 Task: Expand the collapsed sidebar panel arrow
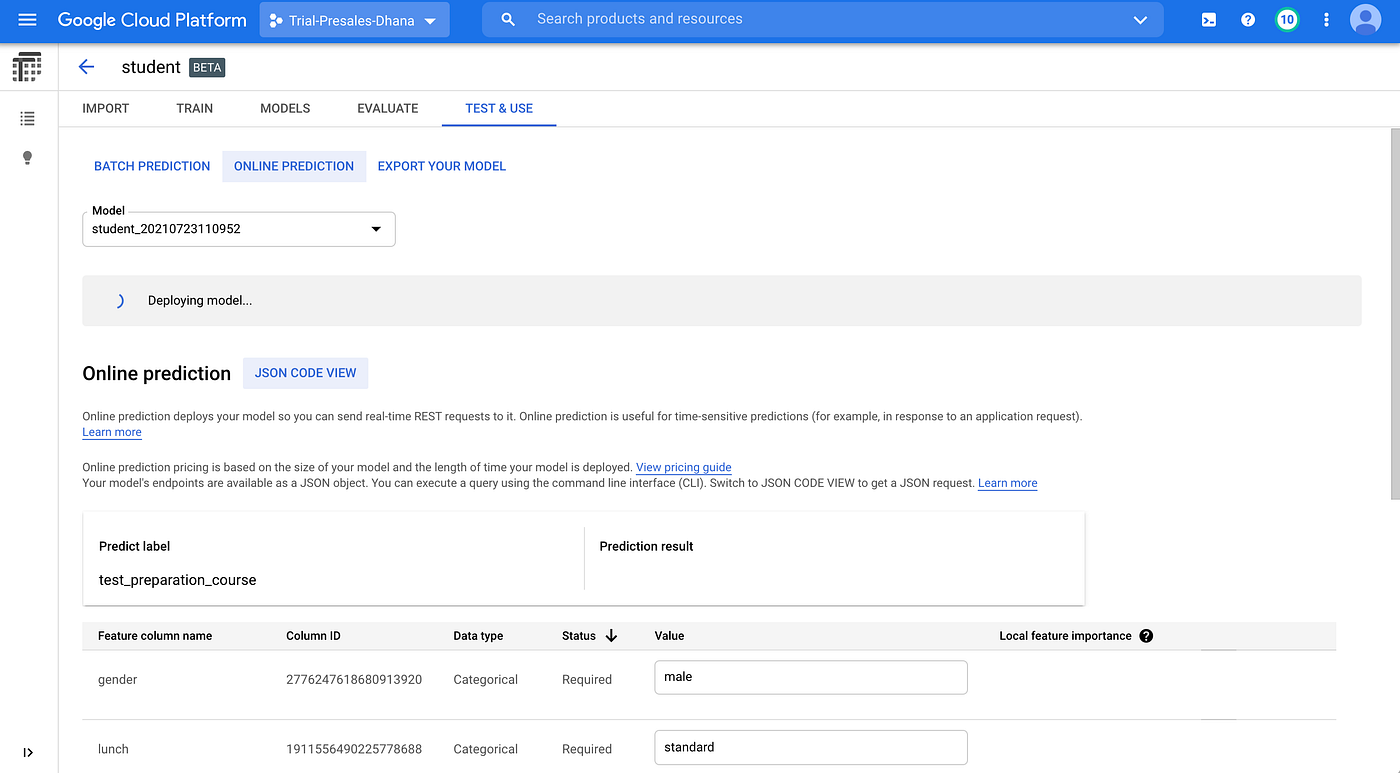pos(27,752)
